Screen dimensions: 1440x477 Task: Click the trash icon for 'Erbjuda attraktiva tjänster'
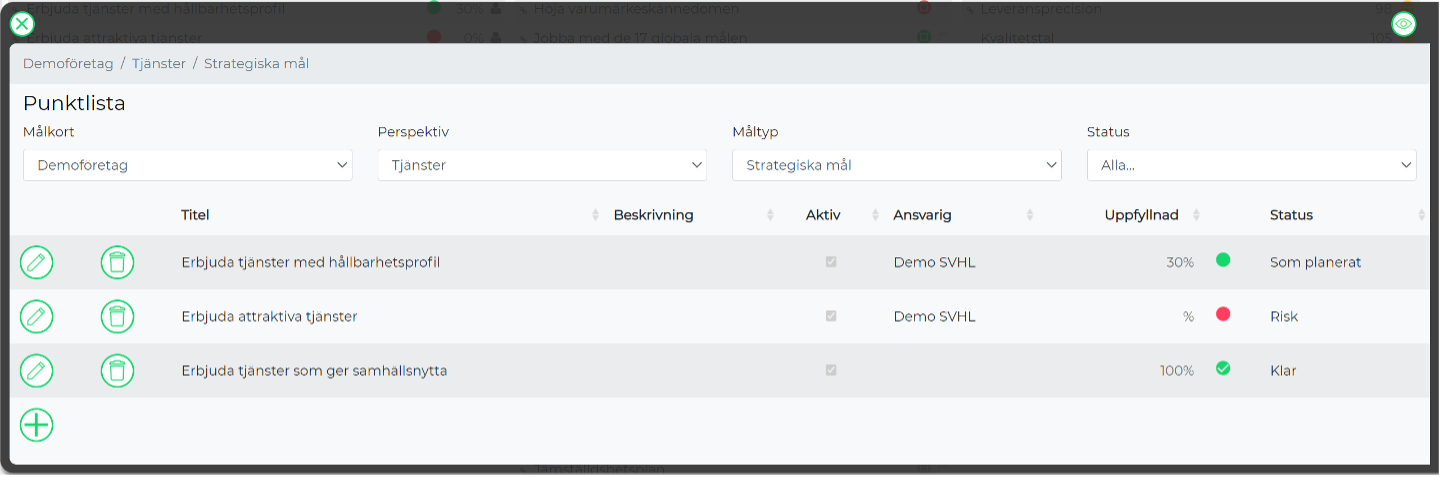tap(117, 316)
